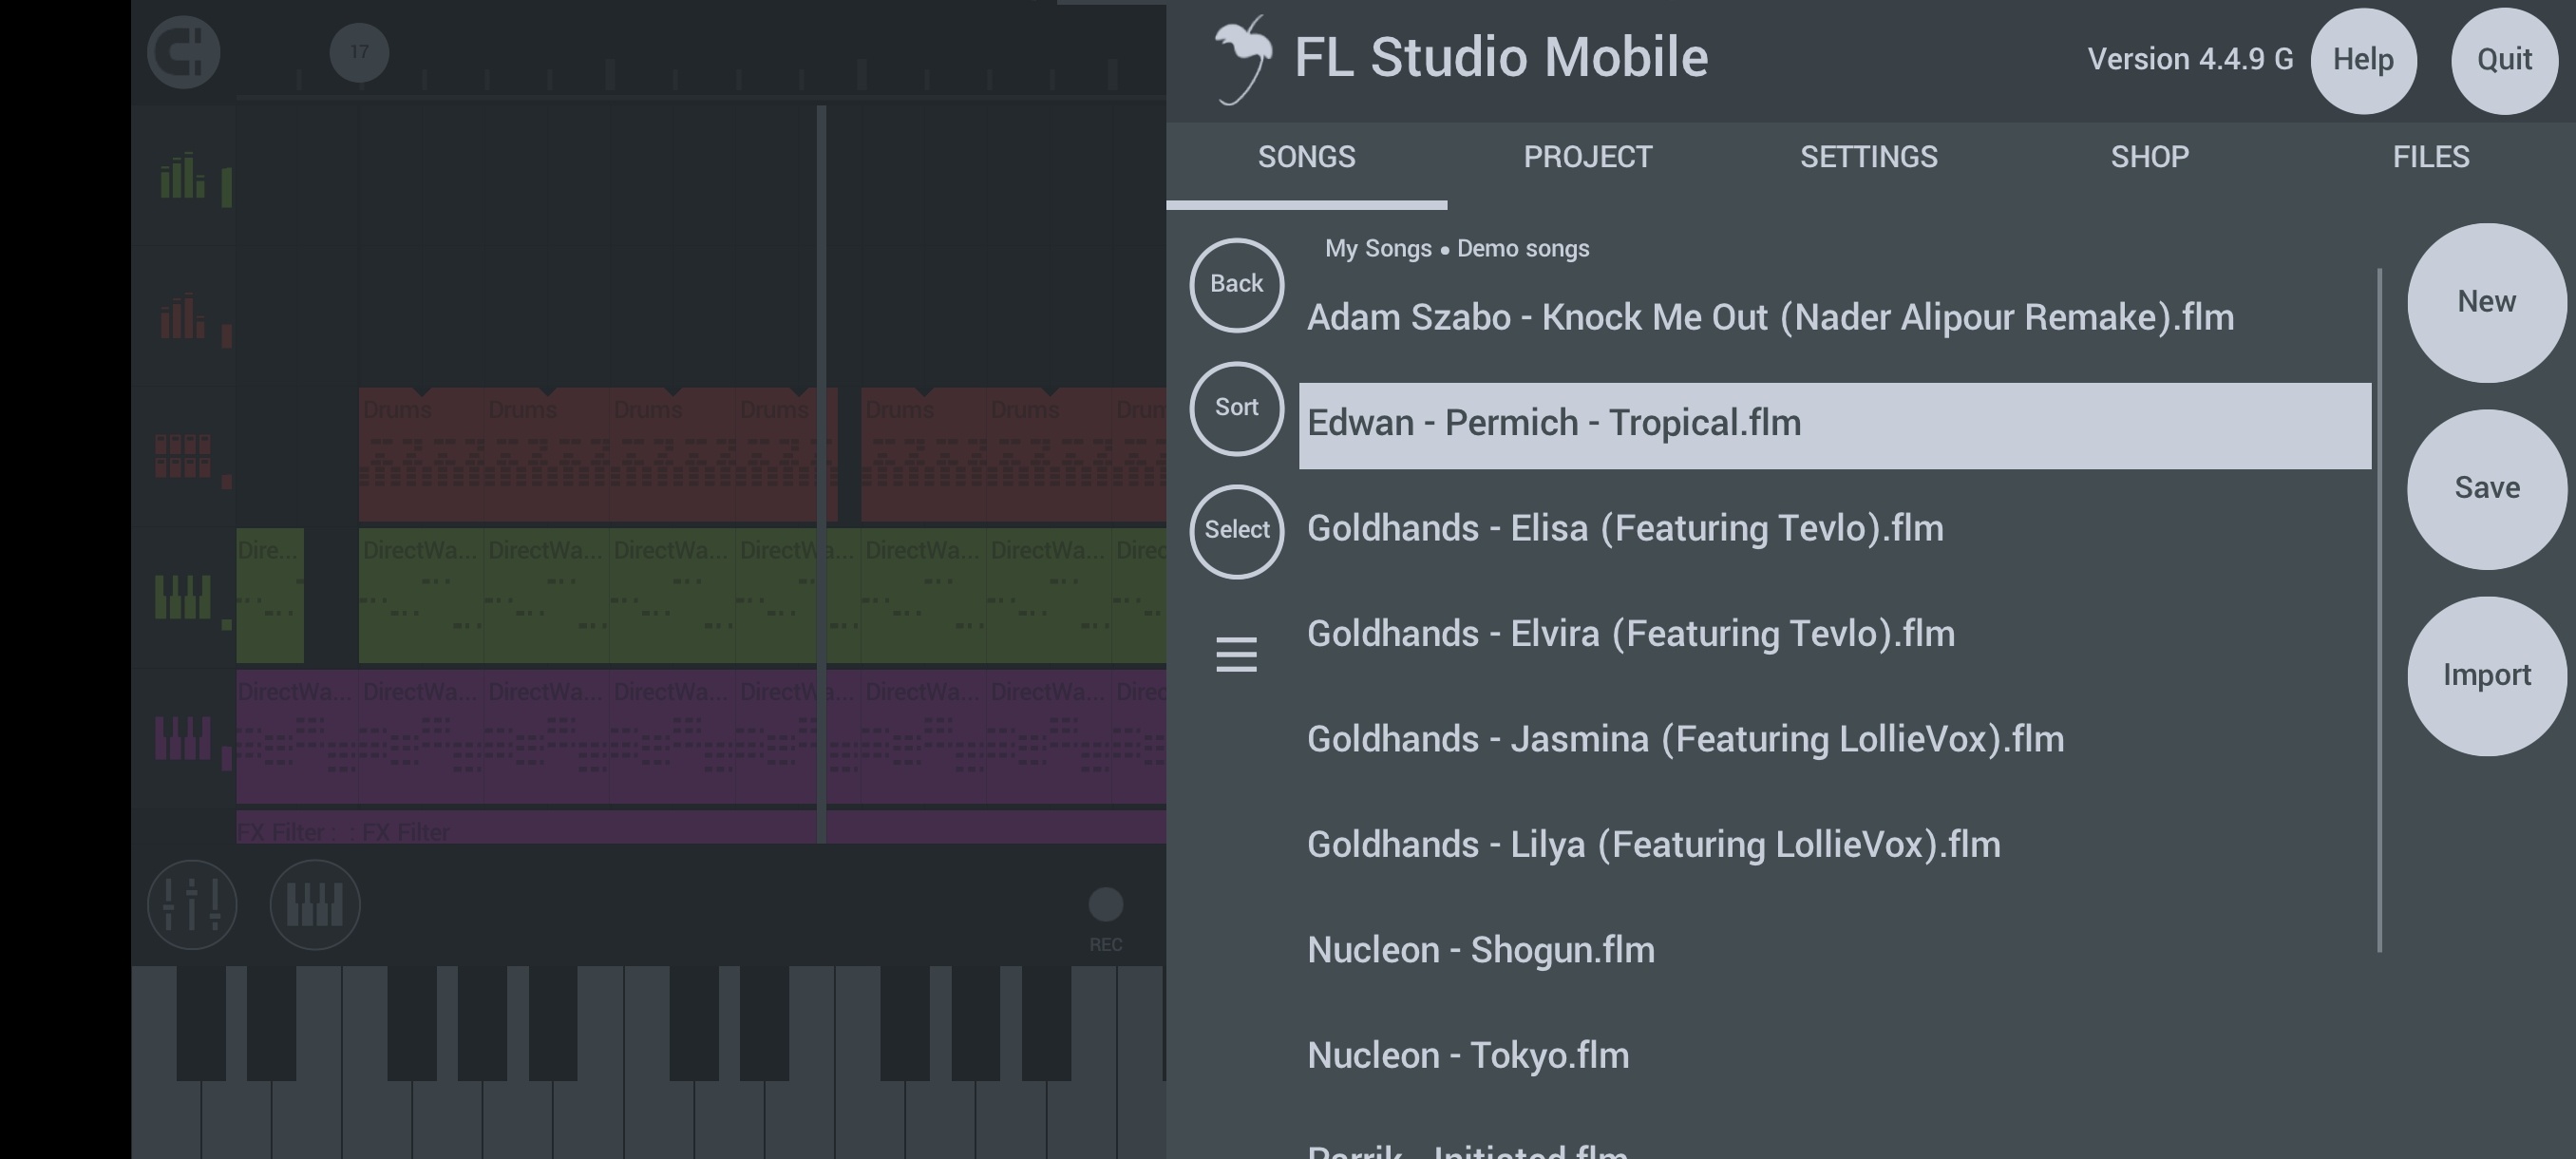This screenshot has height=1159, width=2576.
Task: Enable Select mode in the song list
Action: click(1236, 531)
